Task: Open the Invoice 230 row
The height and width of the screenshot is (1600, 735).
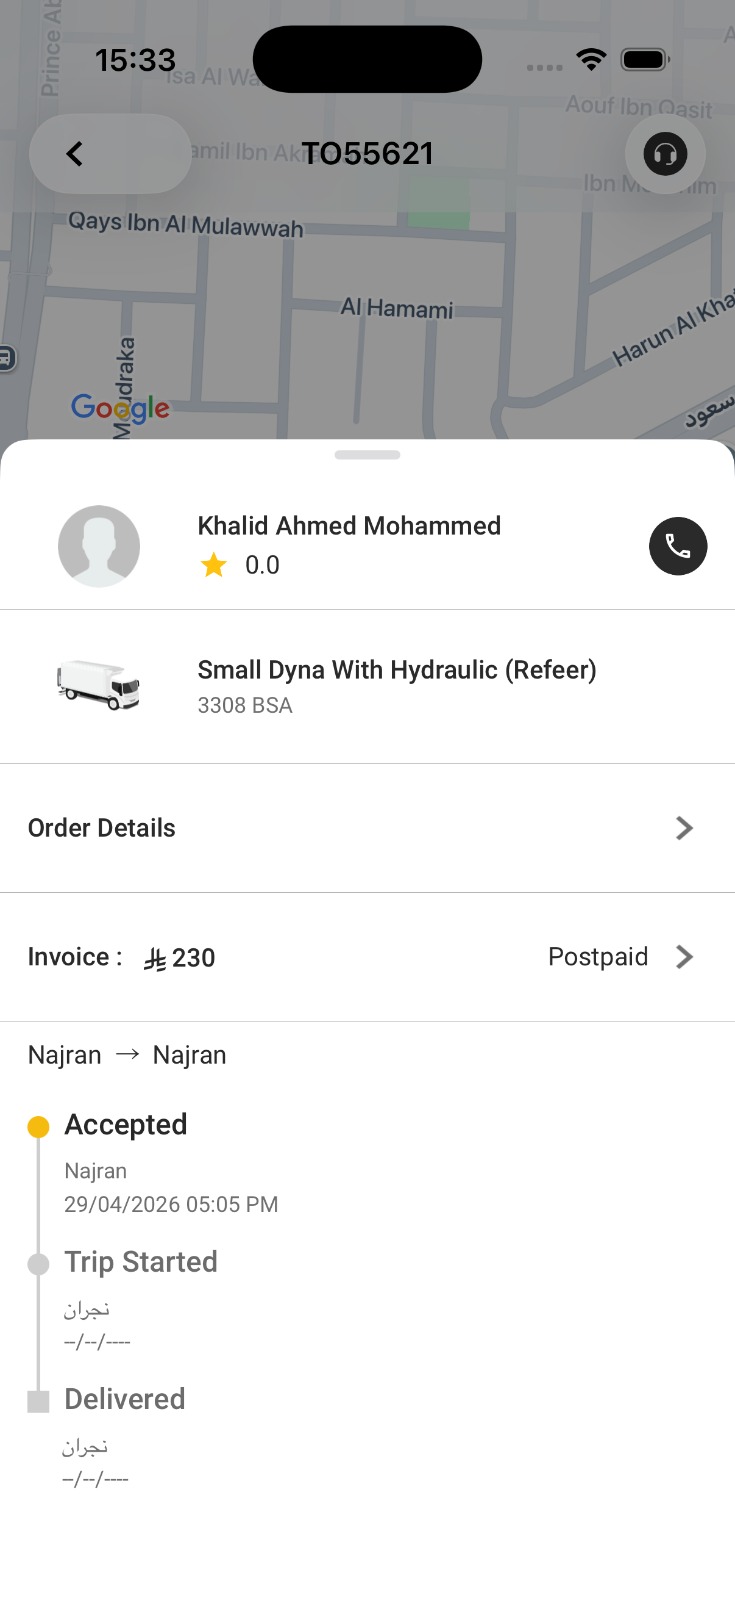Action: pyautogui.click(x=367, y=957)
